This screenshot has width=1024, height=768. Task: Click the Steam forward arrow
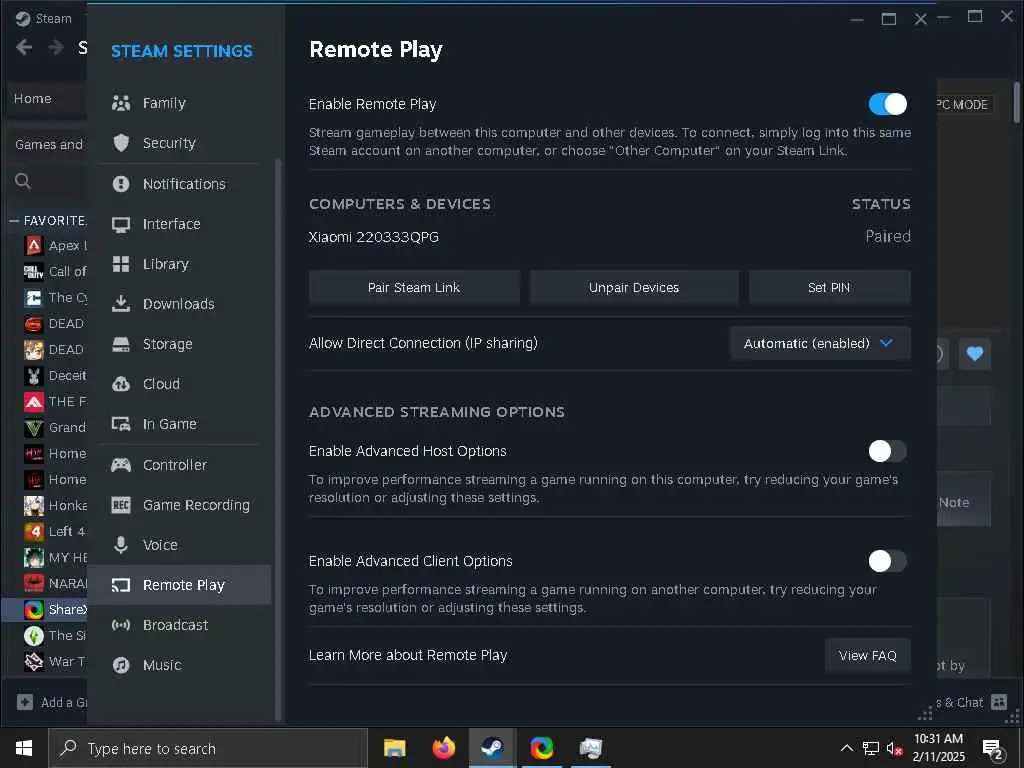pyautogui.click(x=56, y=47)
